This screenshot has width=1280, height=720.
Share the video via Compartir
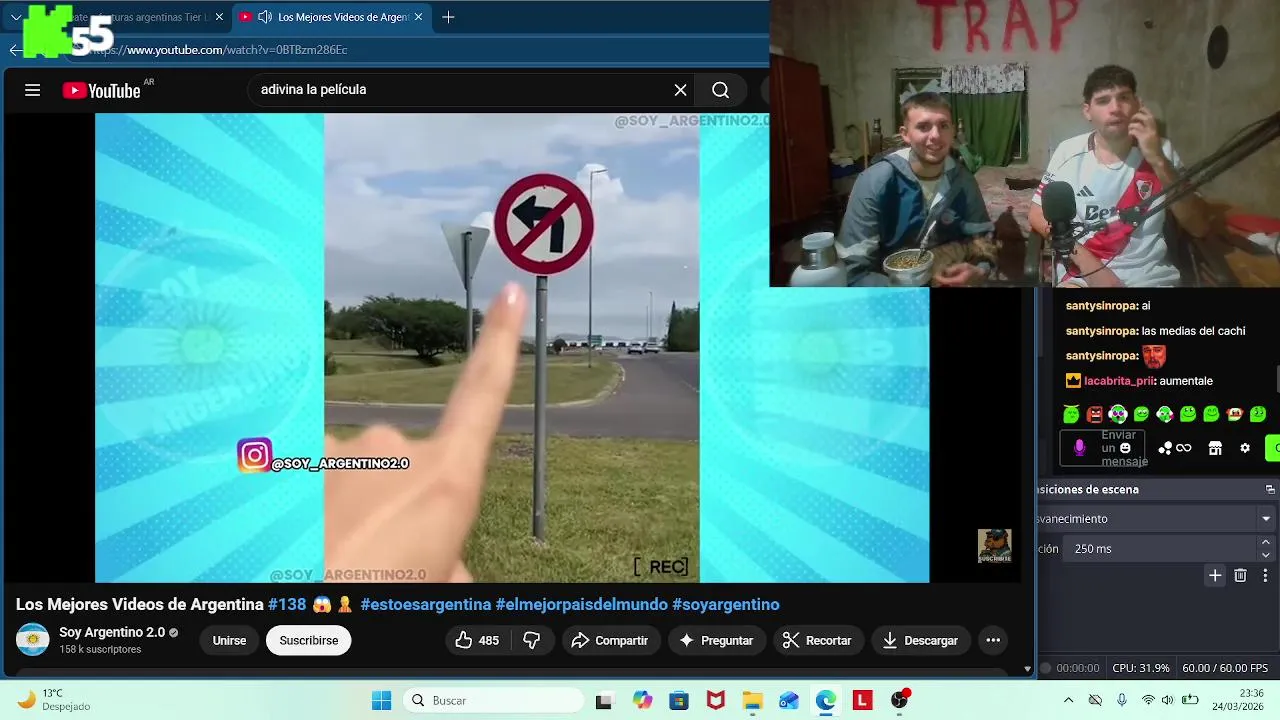[610, 640]
